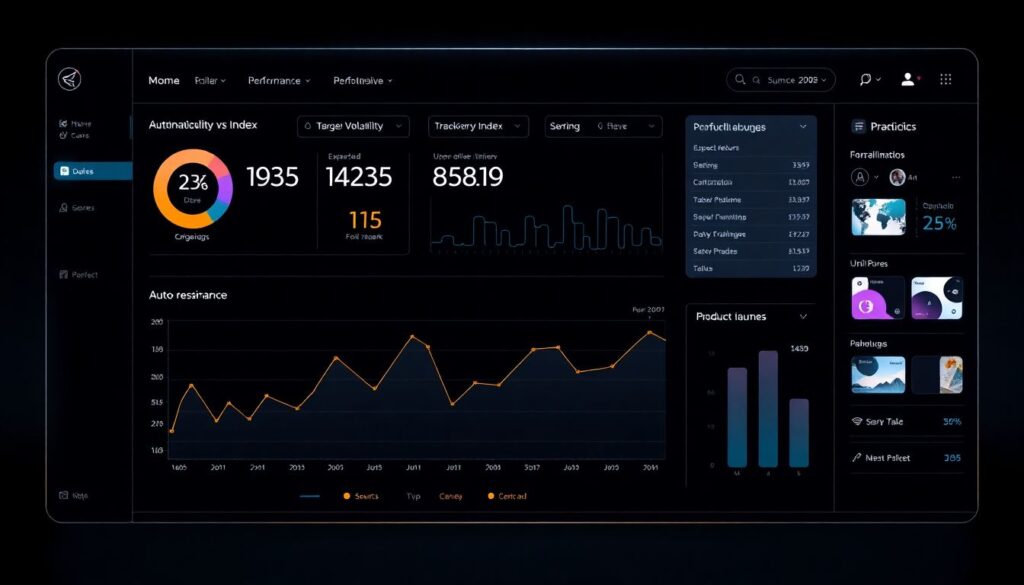
Task: Click the key icon next to Mest Palcet
Action: 857,457
